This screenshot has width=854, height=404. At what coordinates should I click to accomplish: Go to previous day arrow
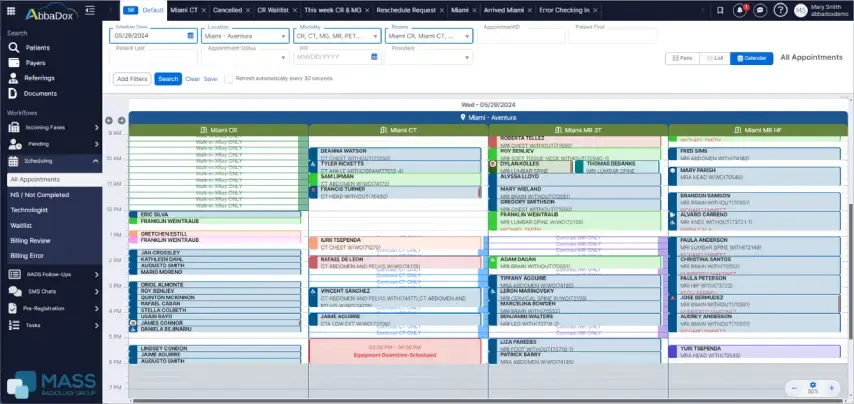(109, 120)
